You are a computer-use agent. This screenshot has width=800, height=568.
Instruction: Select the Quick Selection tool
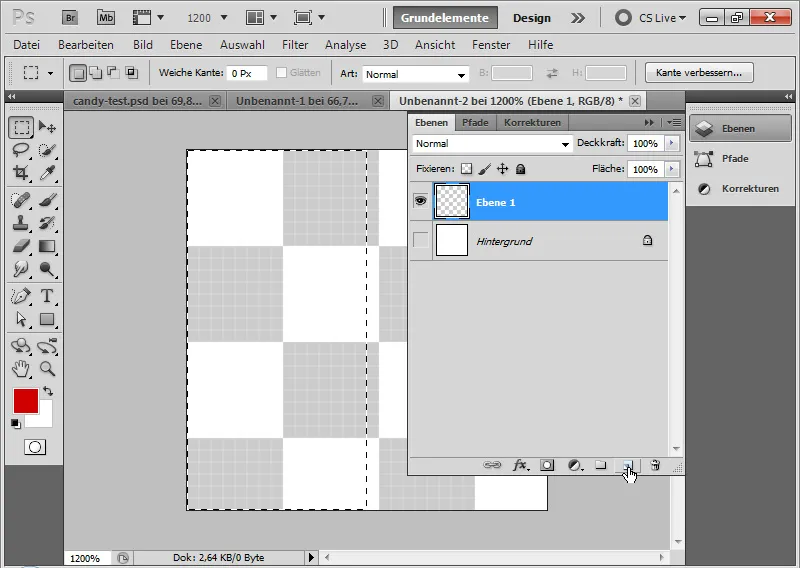point(47,150)
